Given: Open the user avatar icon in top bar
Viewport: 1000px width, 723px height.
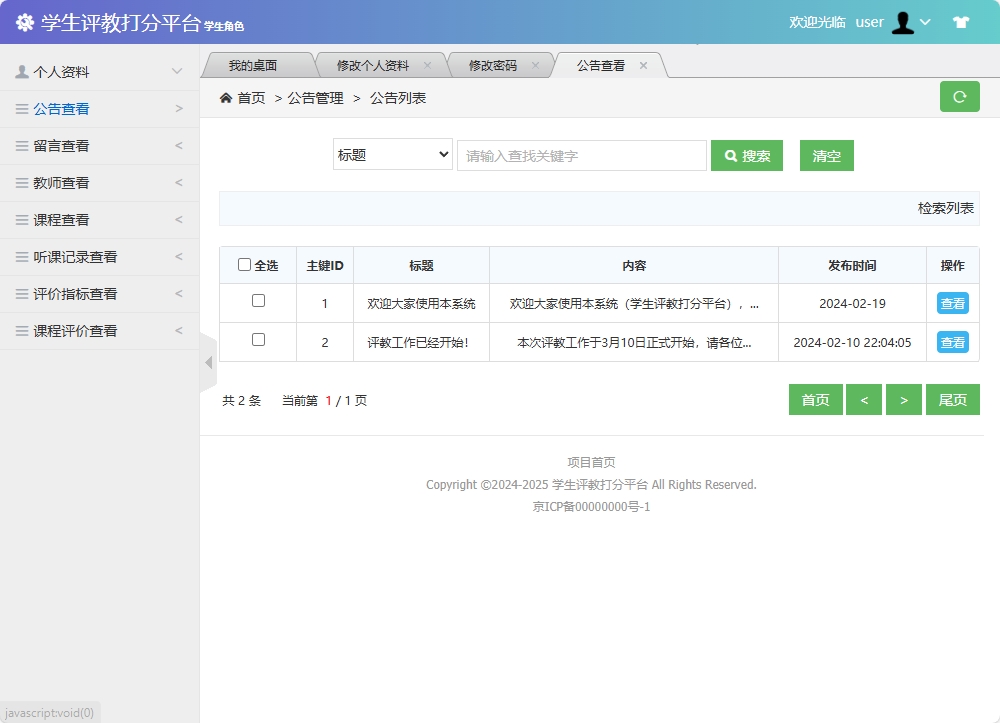Looking at the screenshot, I should (904, 22).
